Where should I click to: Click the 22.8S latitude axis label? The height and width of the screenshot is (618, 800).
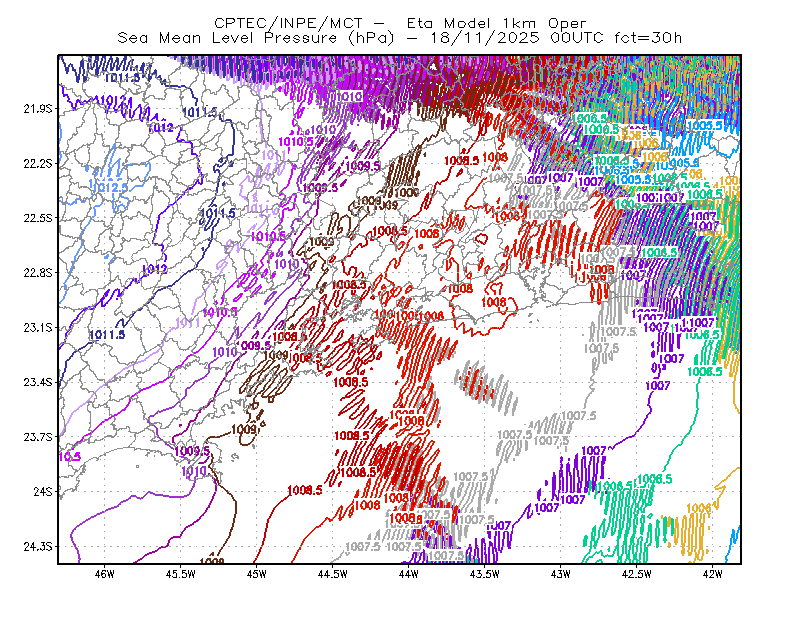pos(38,273)
